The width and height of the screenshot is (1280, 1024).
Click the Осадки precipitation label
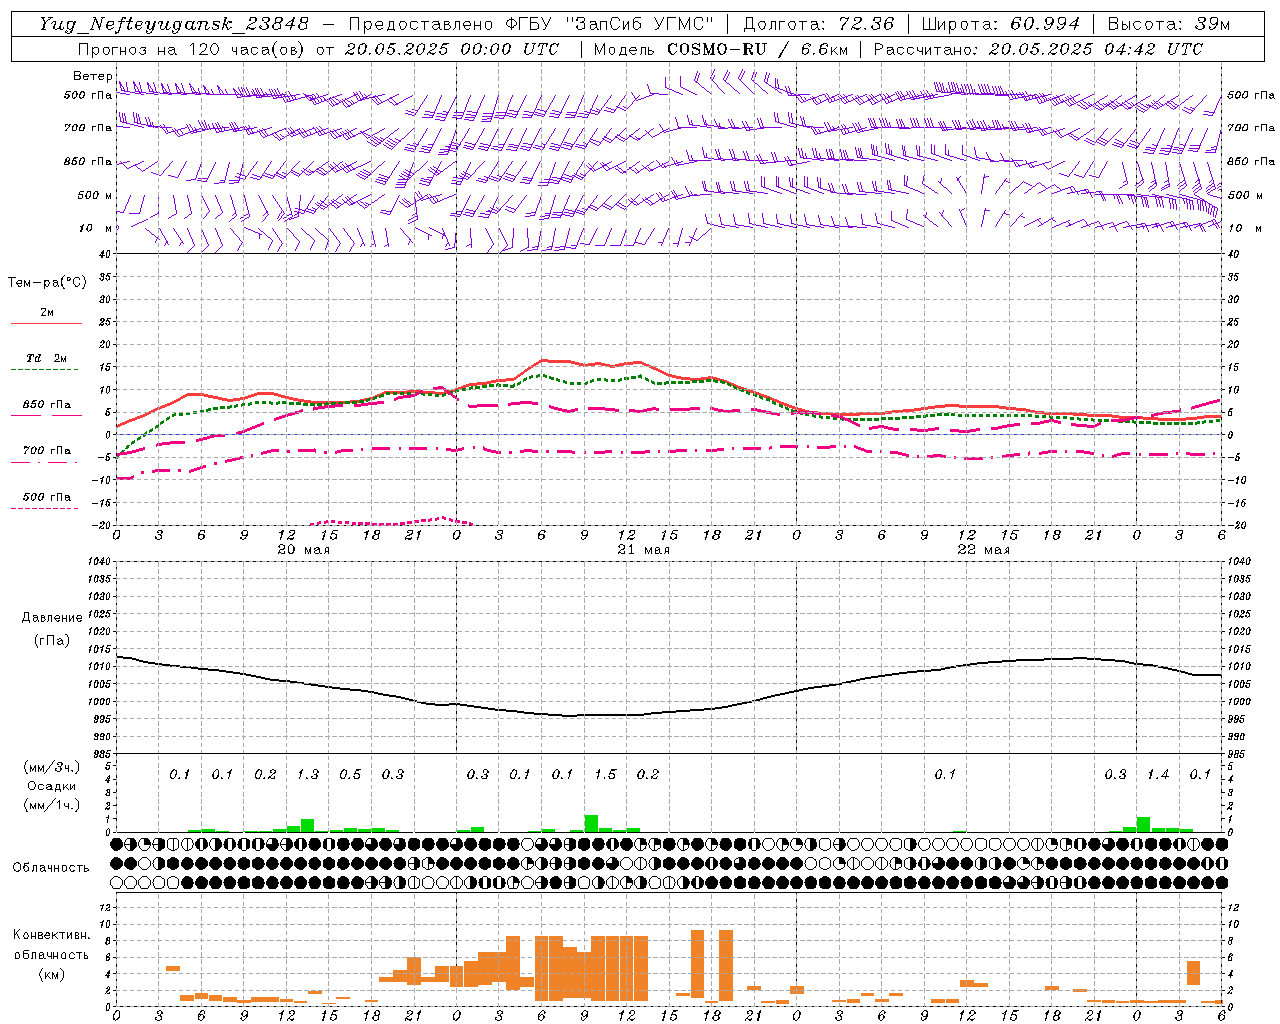click(x=51, y=786)
